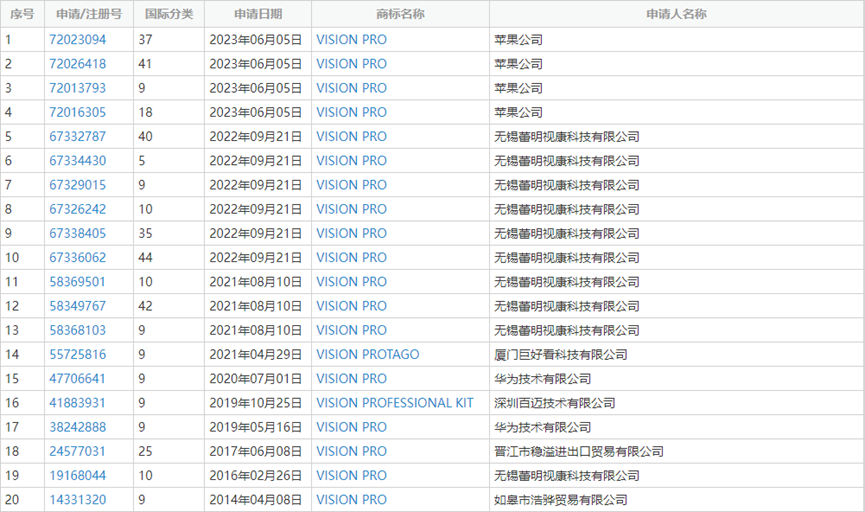Select 厦门巨好看科技有限公司 applicant cell

pyautogui.click(x=560, y=355)
